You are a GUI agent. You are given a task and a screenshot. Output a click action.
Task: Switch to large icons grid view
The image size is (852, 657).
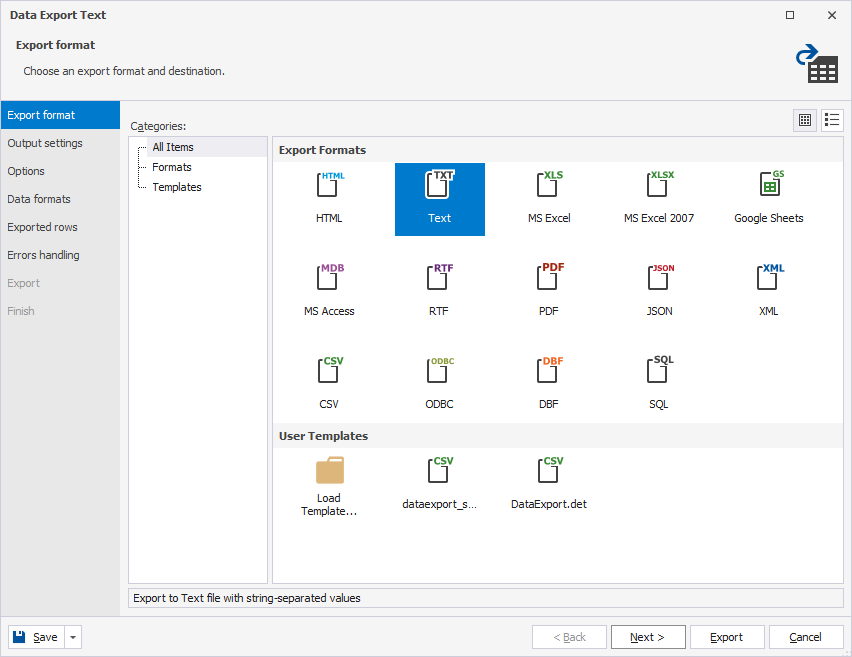(805, 120)
